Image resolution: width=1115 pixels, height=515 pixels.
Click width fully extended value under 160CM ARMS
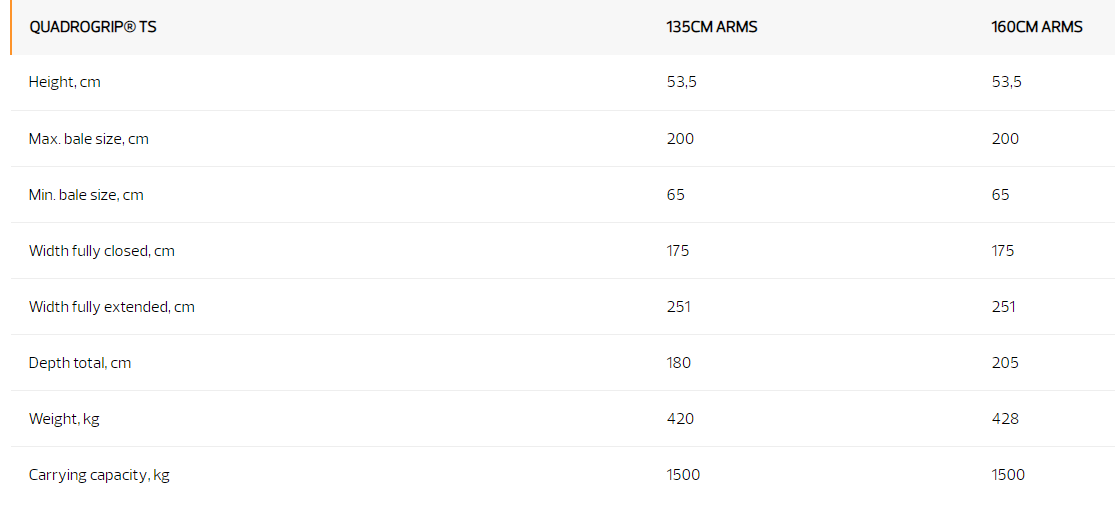click(1004, 307)
